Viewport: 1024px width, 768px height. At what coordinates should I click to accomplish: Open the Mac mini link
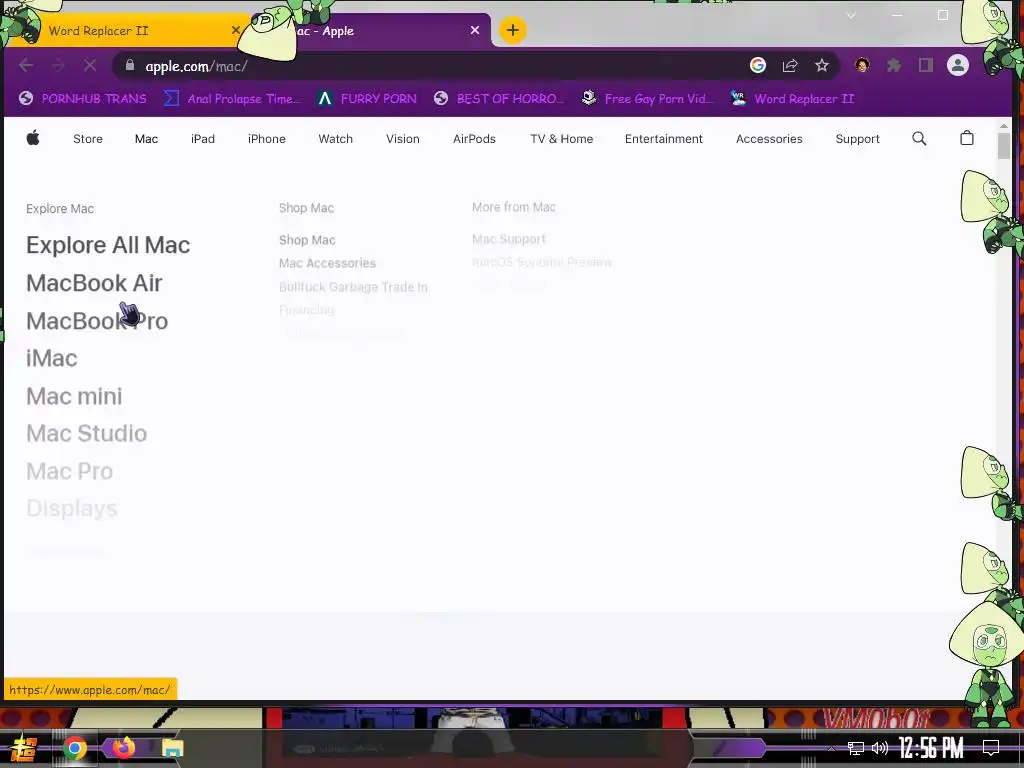(x=74, y=396)
